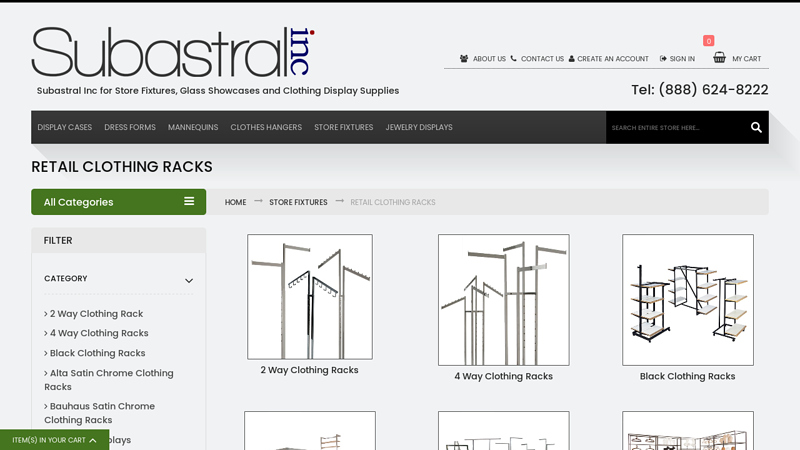
Task: Go to Create An Account
Action: tap(613, 59)
